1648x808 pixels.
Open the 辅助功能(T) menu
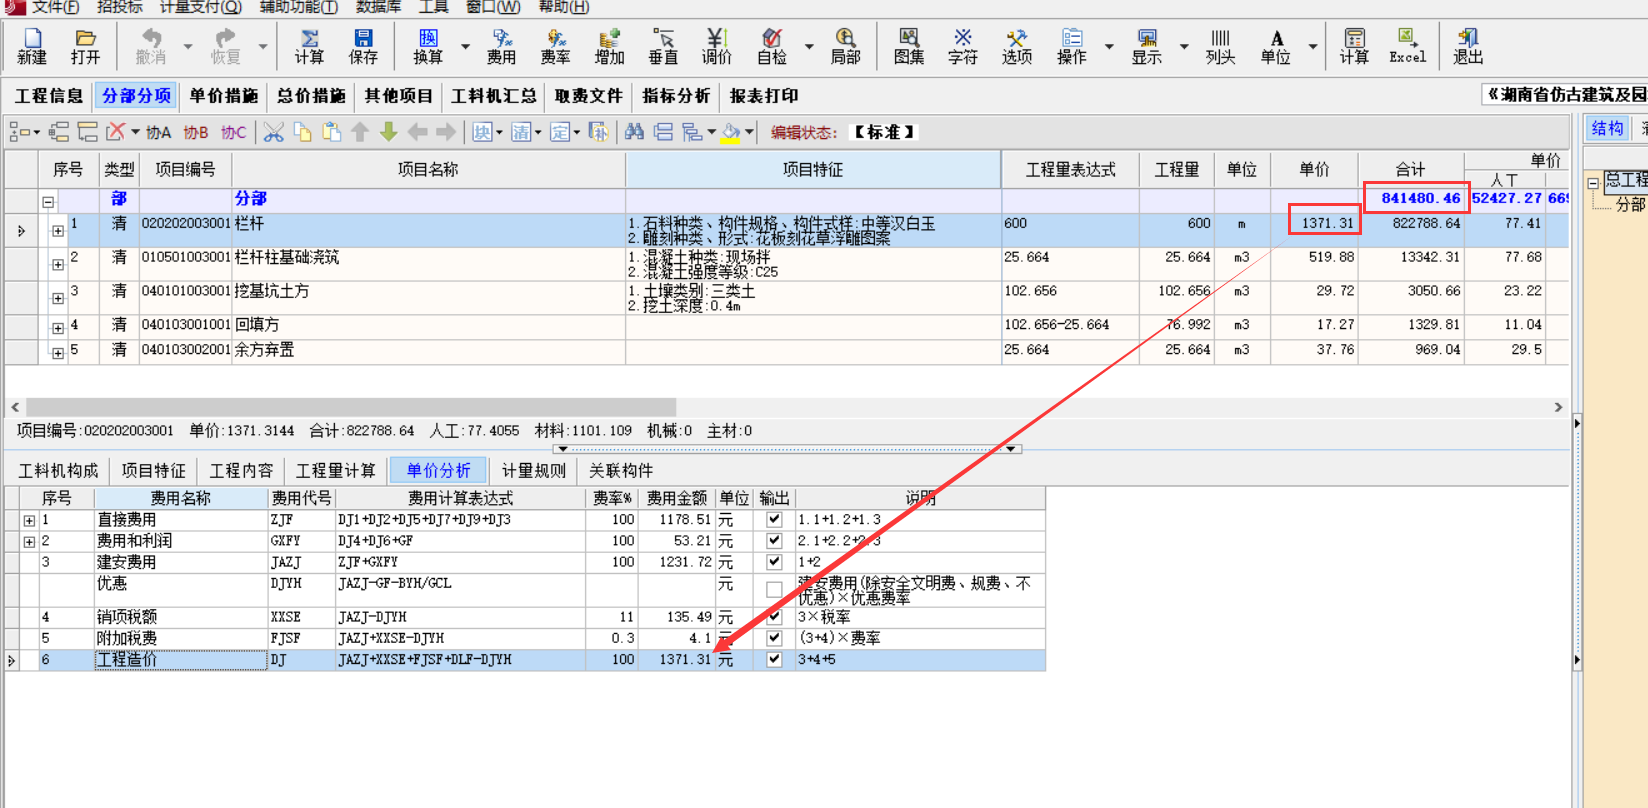(x=298, y=7)
